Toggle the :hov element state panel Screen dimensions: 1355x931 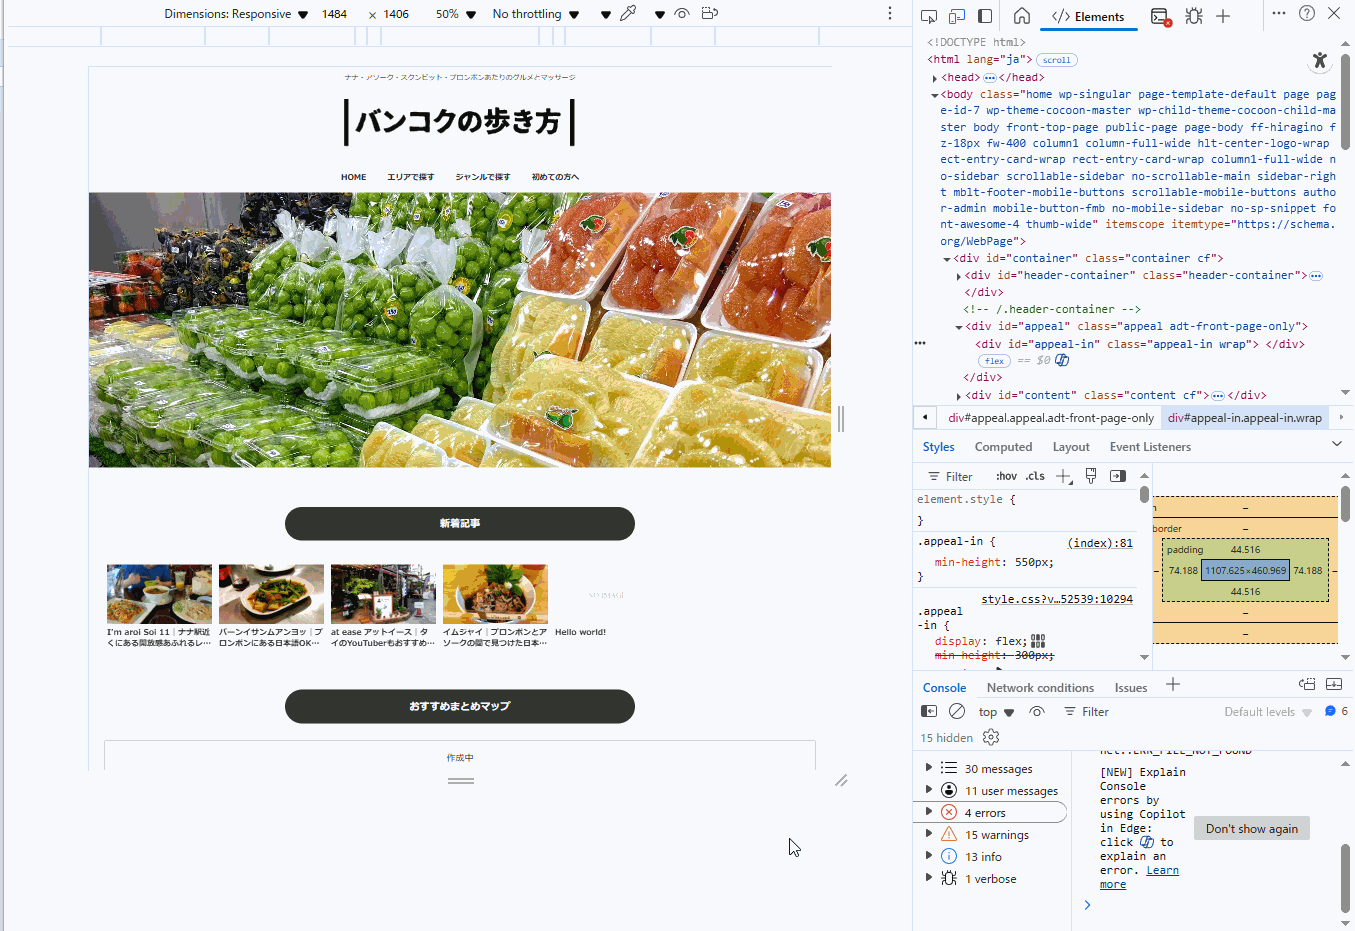coord(1006,476)
